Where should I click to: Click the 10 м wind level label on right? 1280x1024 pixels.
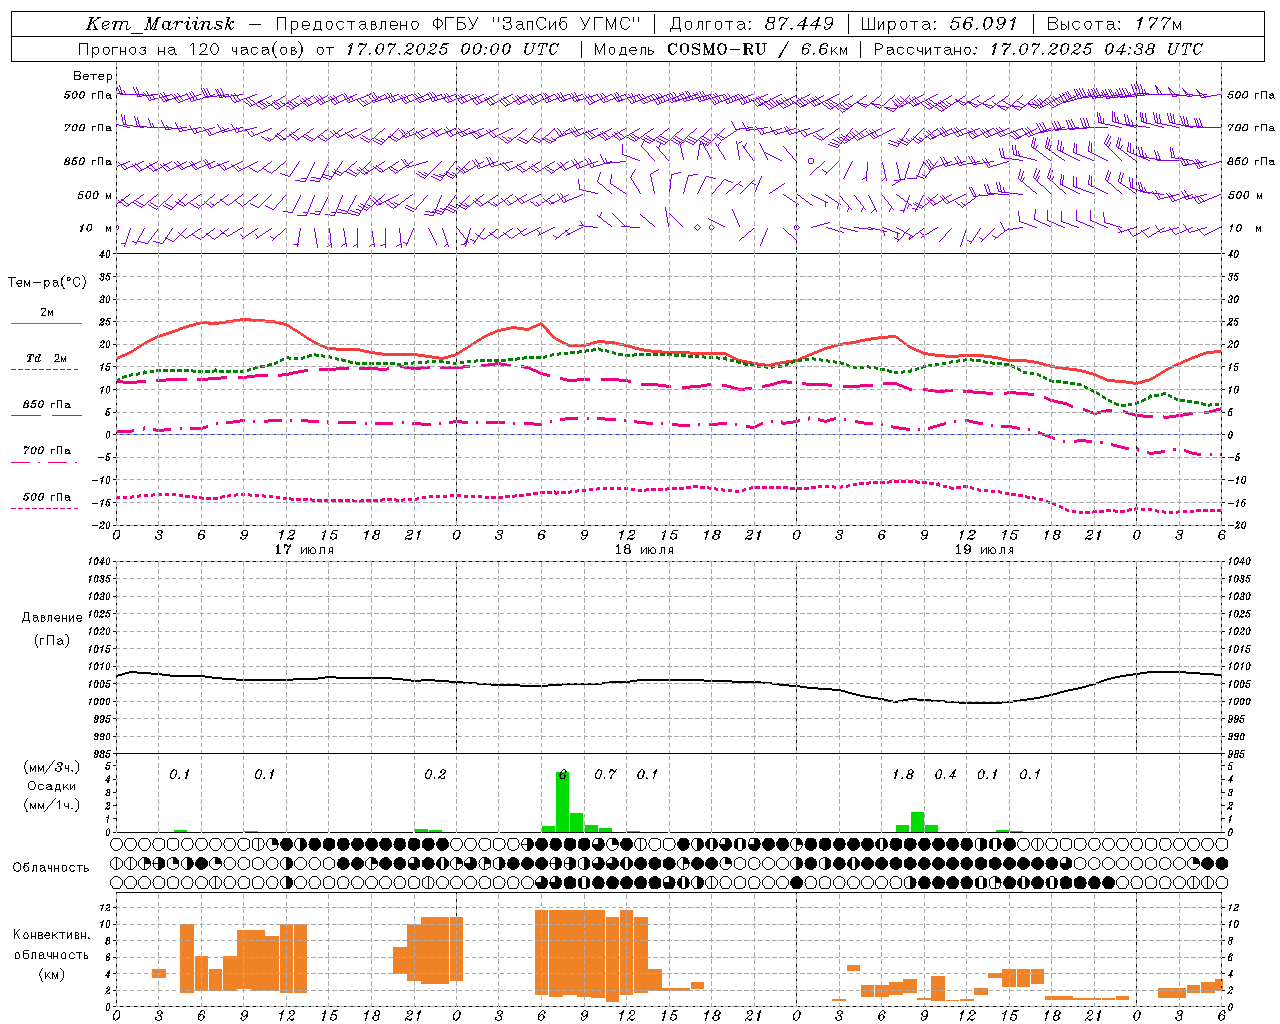pyautogui.click(x=1245, y=228)
